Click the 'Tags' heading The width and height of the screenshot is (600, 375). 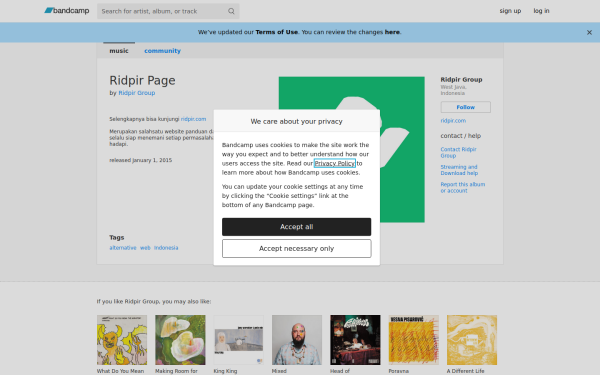117,238
